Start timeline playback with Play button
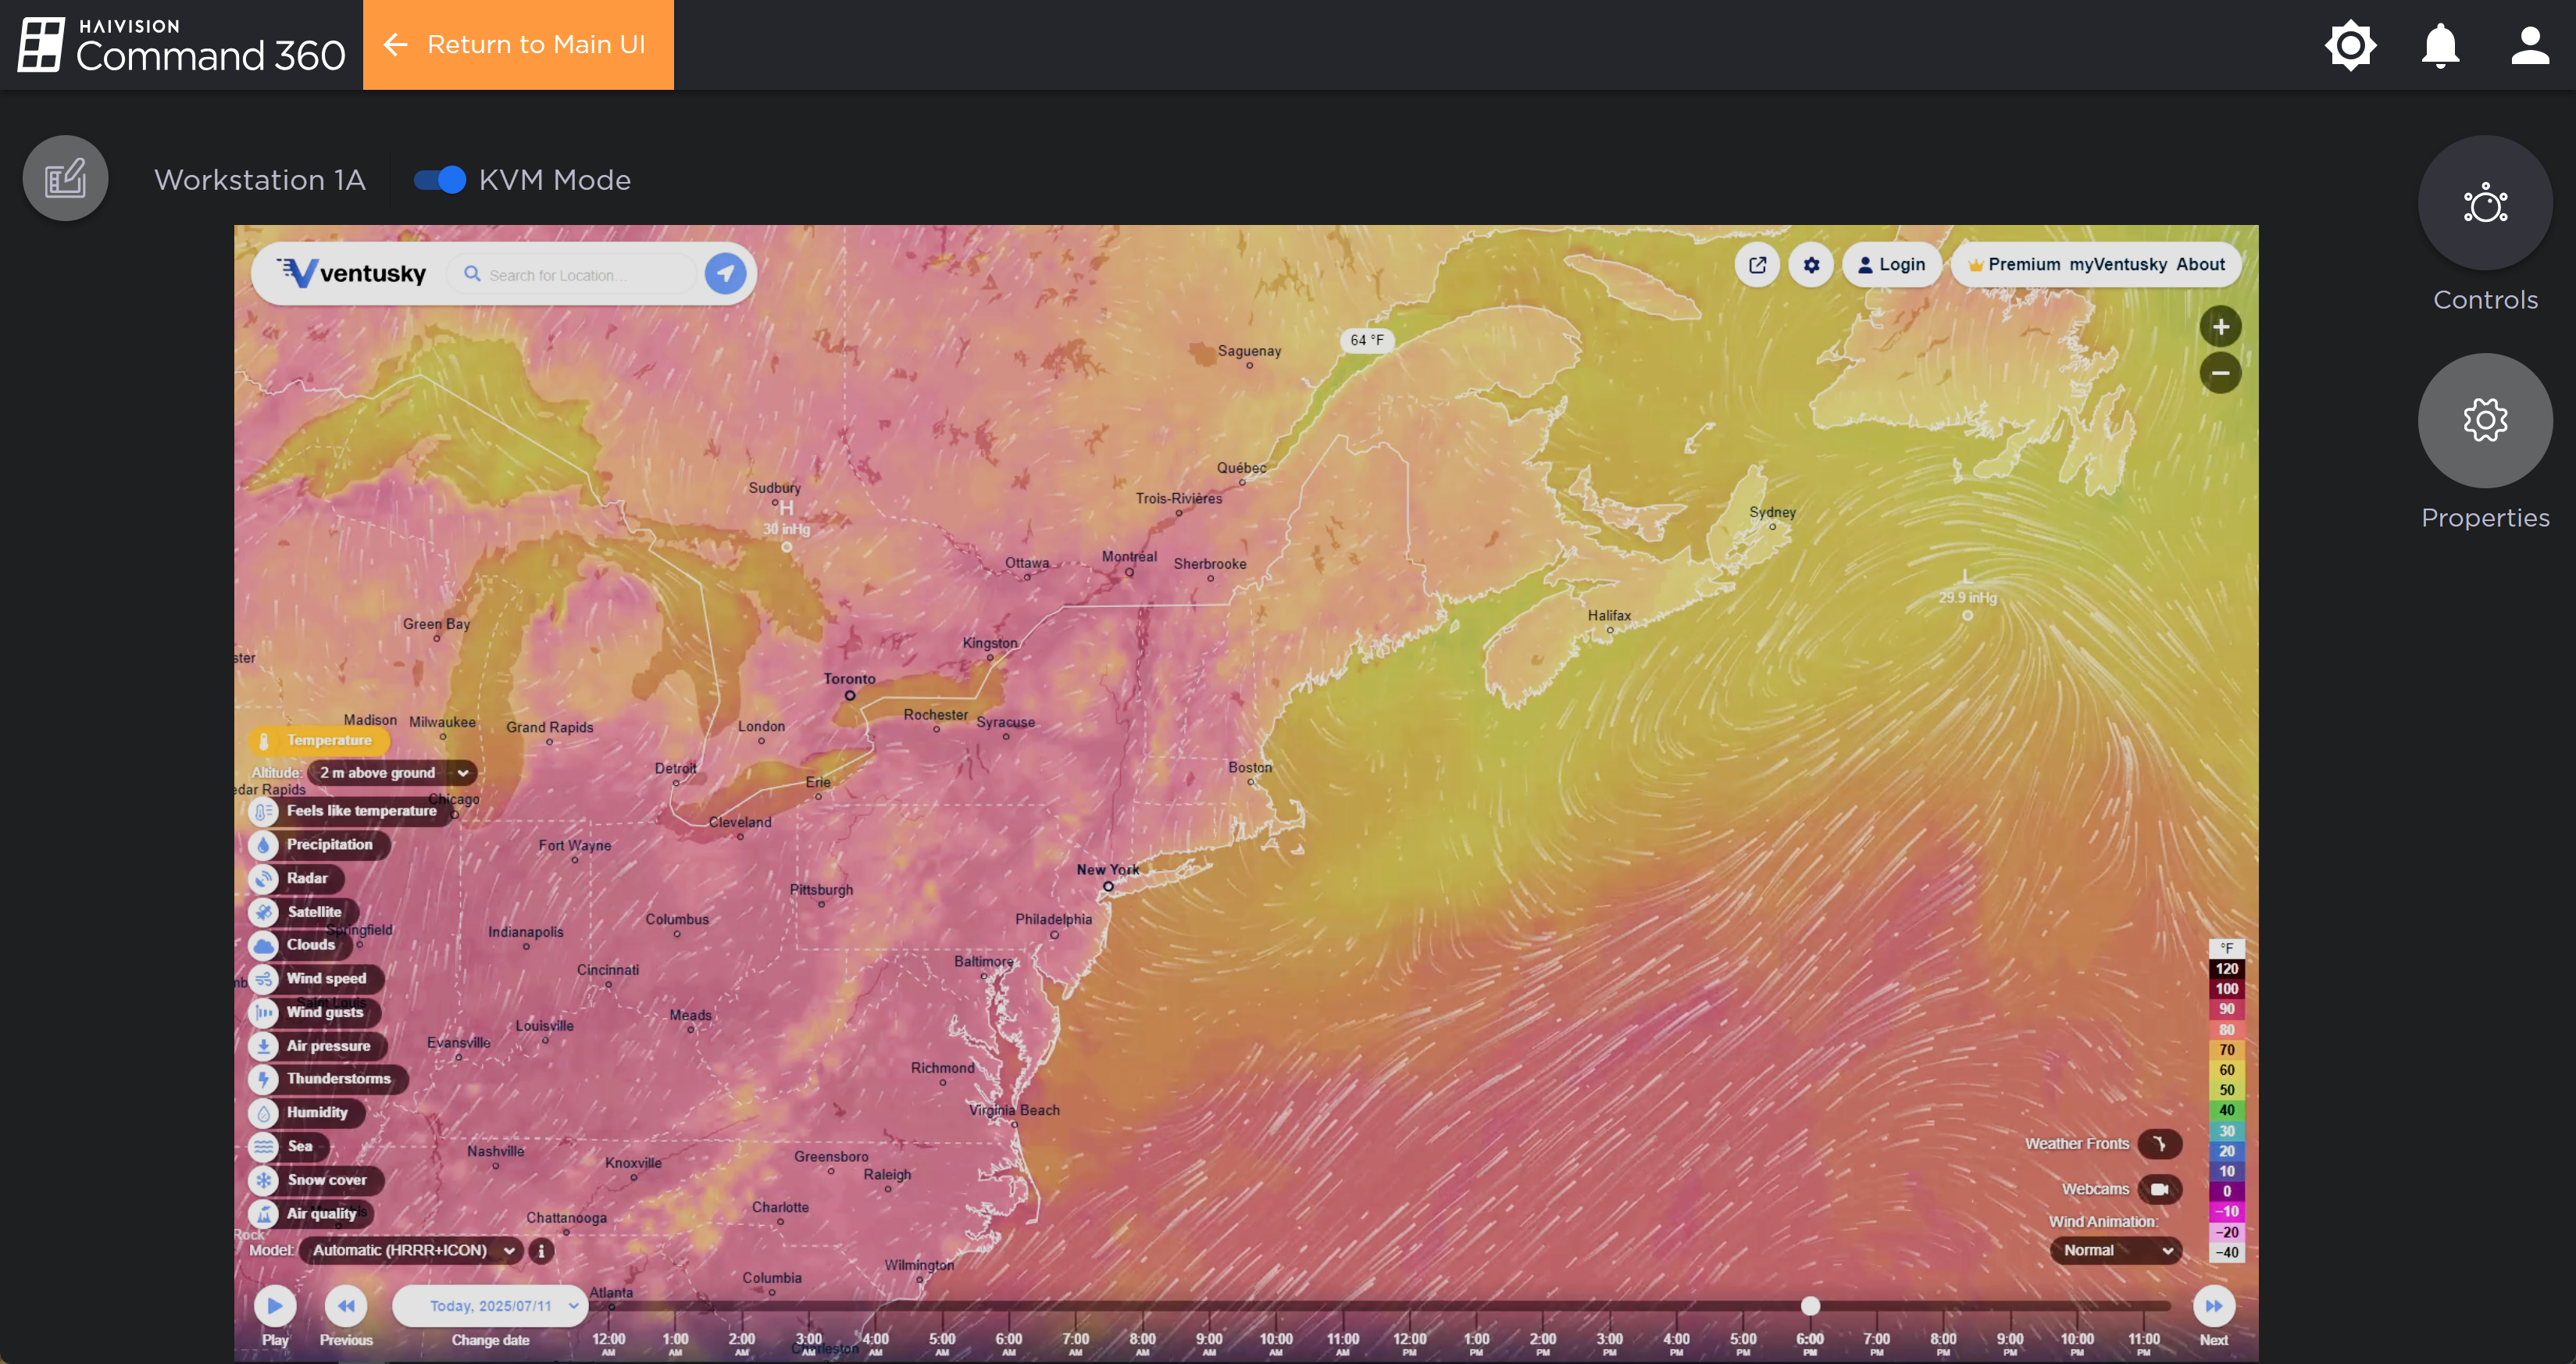 [275, 1305]
